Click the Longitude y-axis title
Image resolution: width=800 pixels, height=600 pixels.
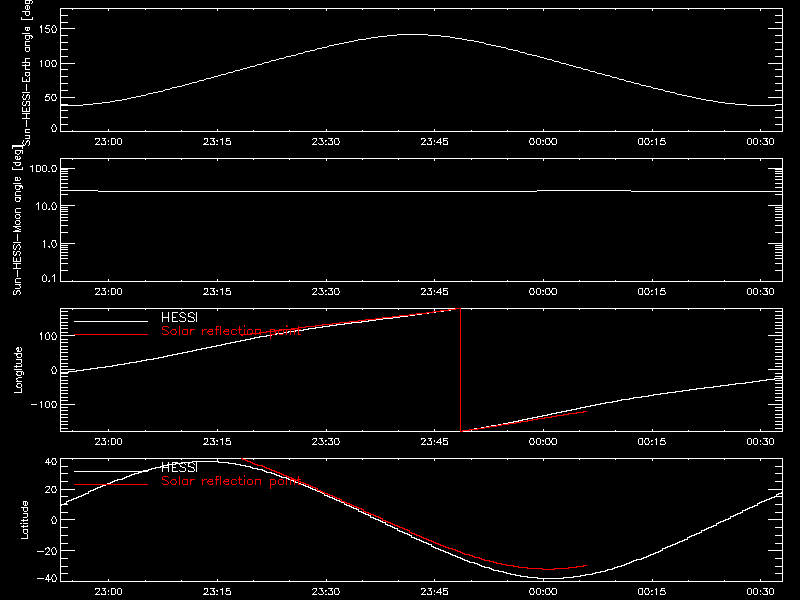(18, 370)
